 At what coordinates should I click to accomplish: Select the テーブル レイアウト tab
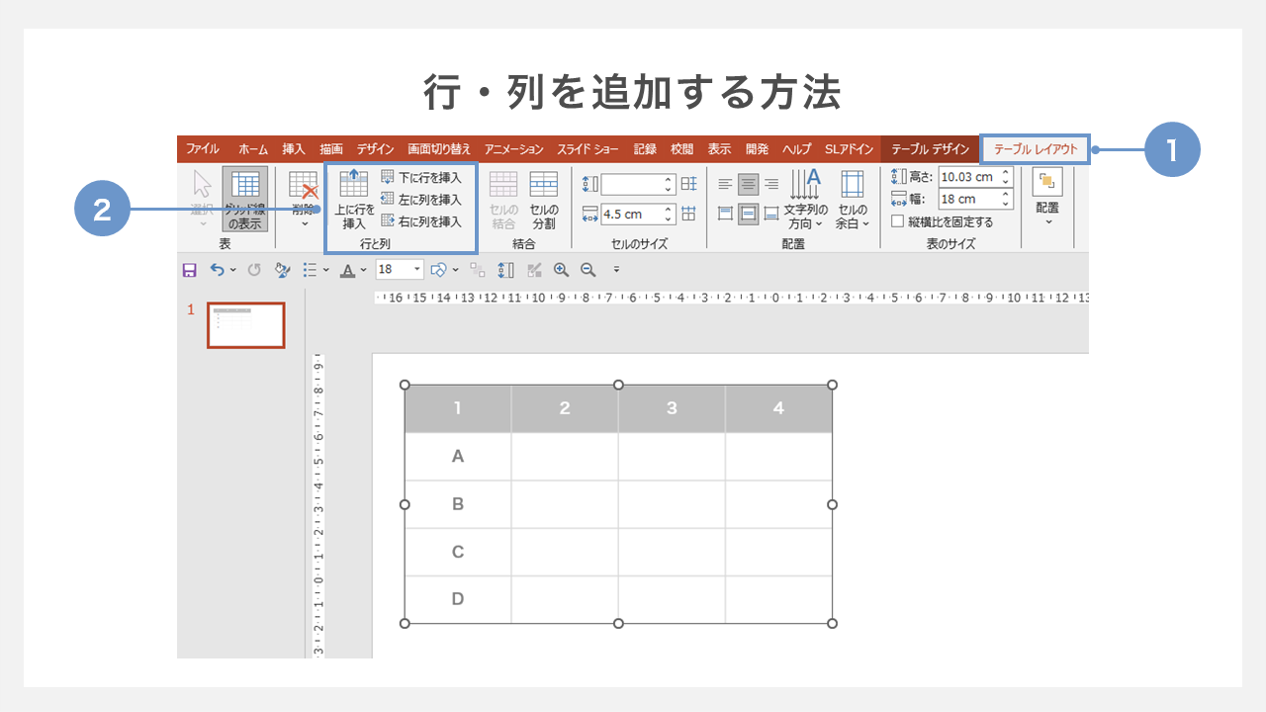click(1035, 150)
